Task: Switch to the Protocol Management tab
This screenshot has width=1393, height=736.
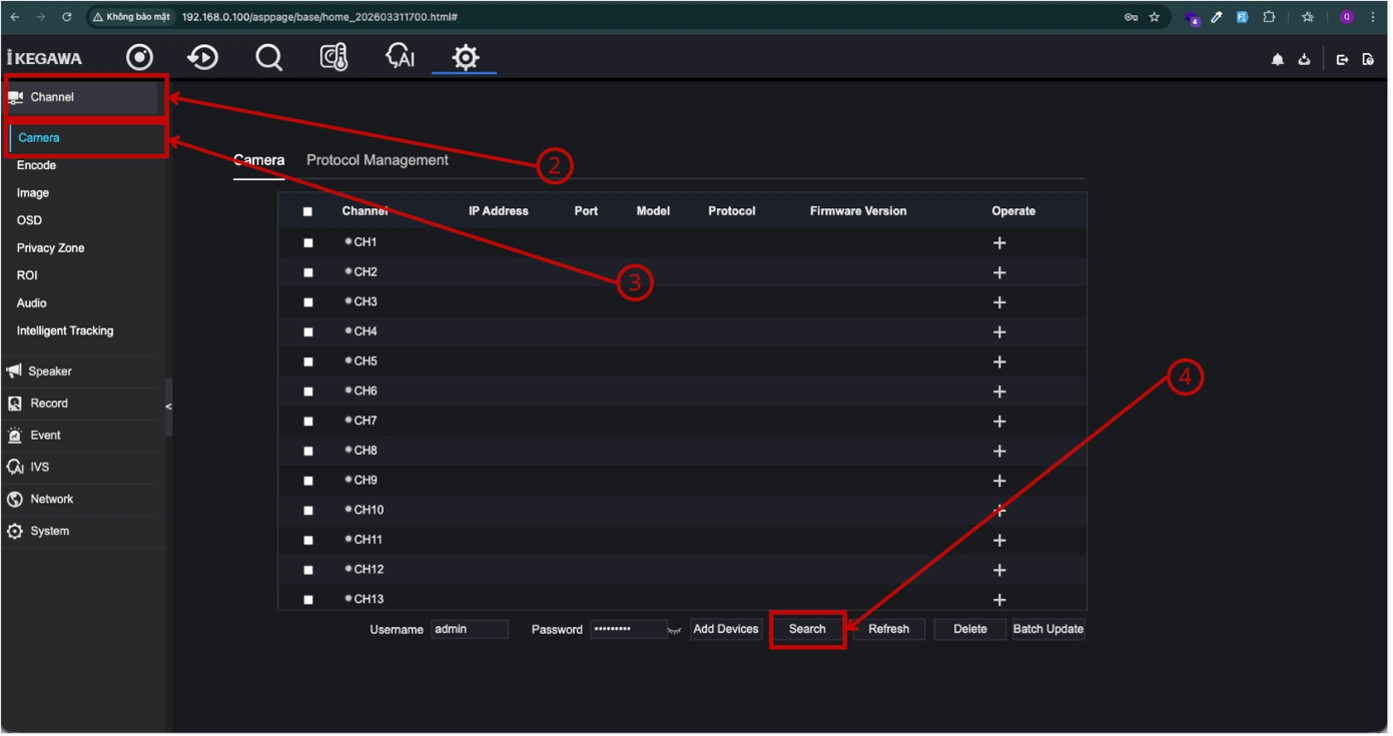Action: pos(377,160)
